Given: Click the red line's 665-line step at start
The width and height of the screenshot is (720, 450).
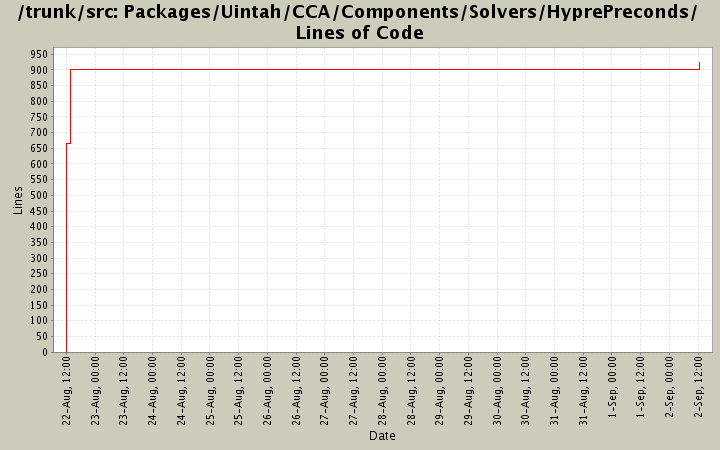Looking at the screenshot, I should 68,144.
